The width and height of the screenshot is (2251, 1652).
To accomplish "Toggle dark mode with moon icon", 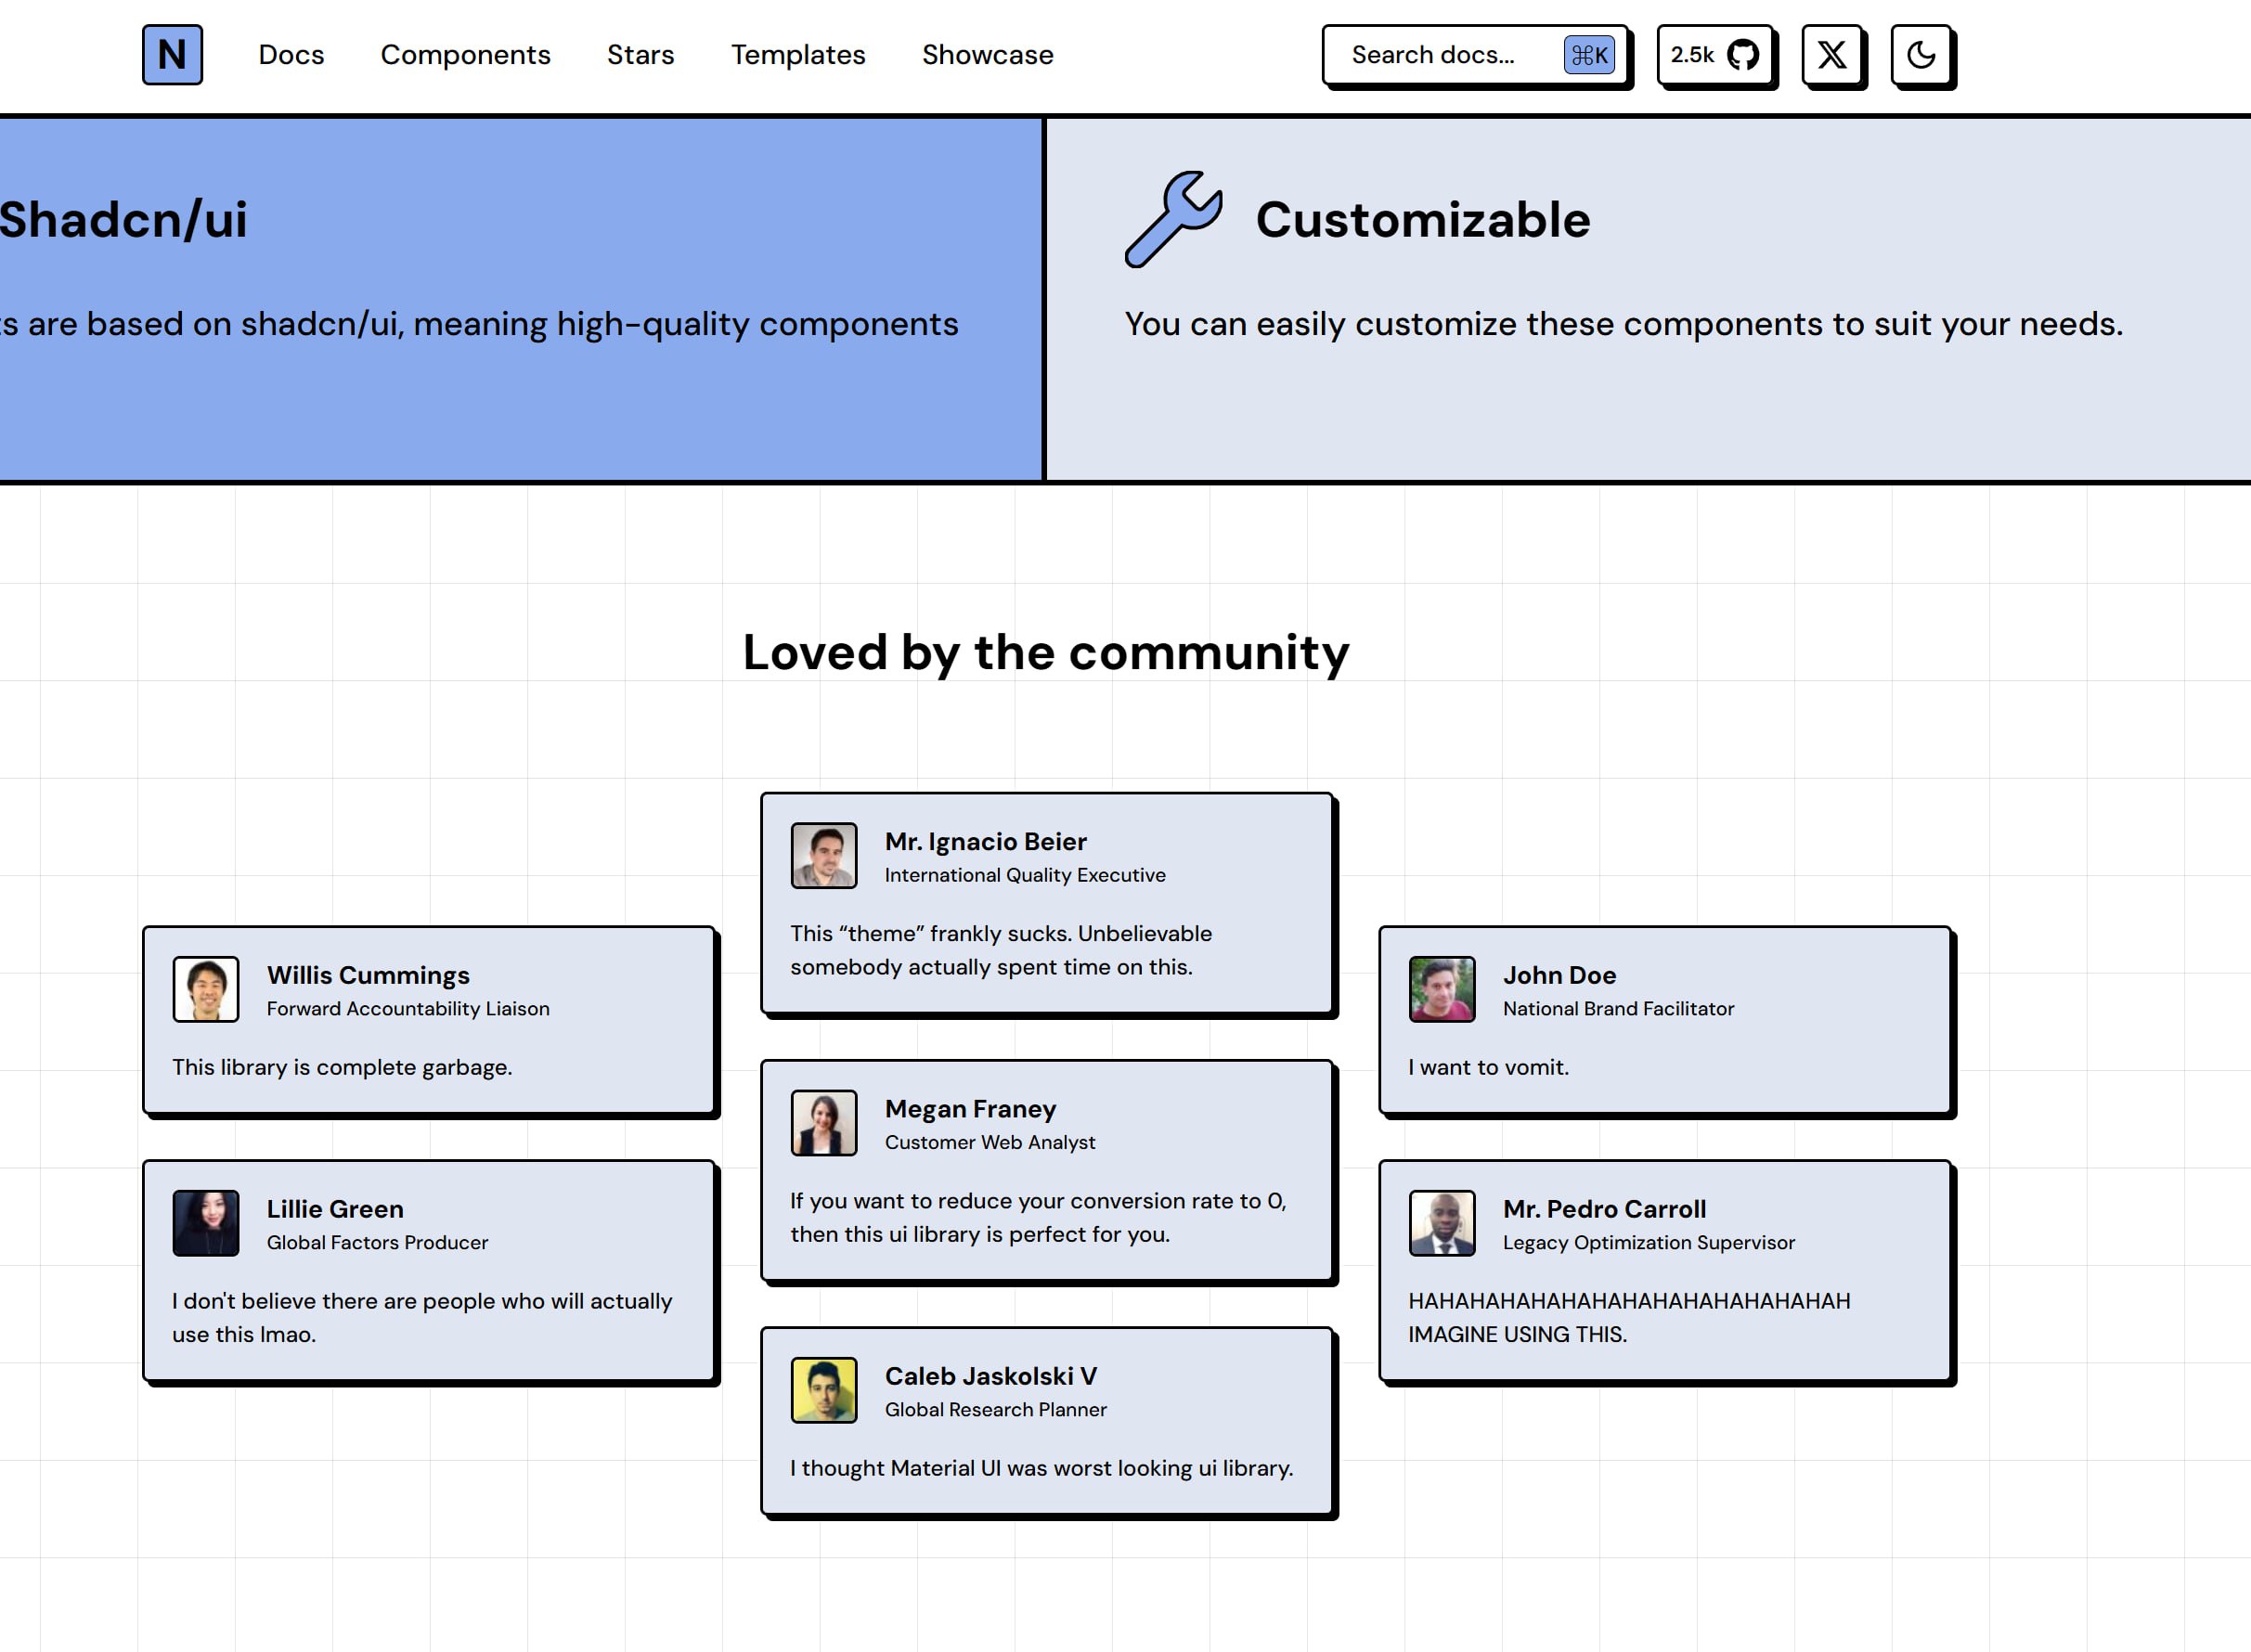I will coord(1920,55).
